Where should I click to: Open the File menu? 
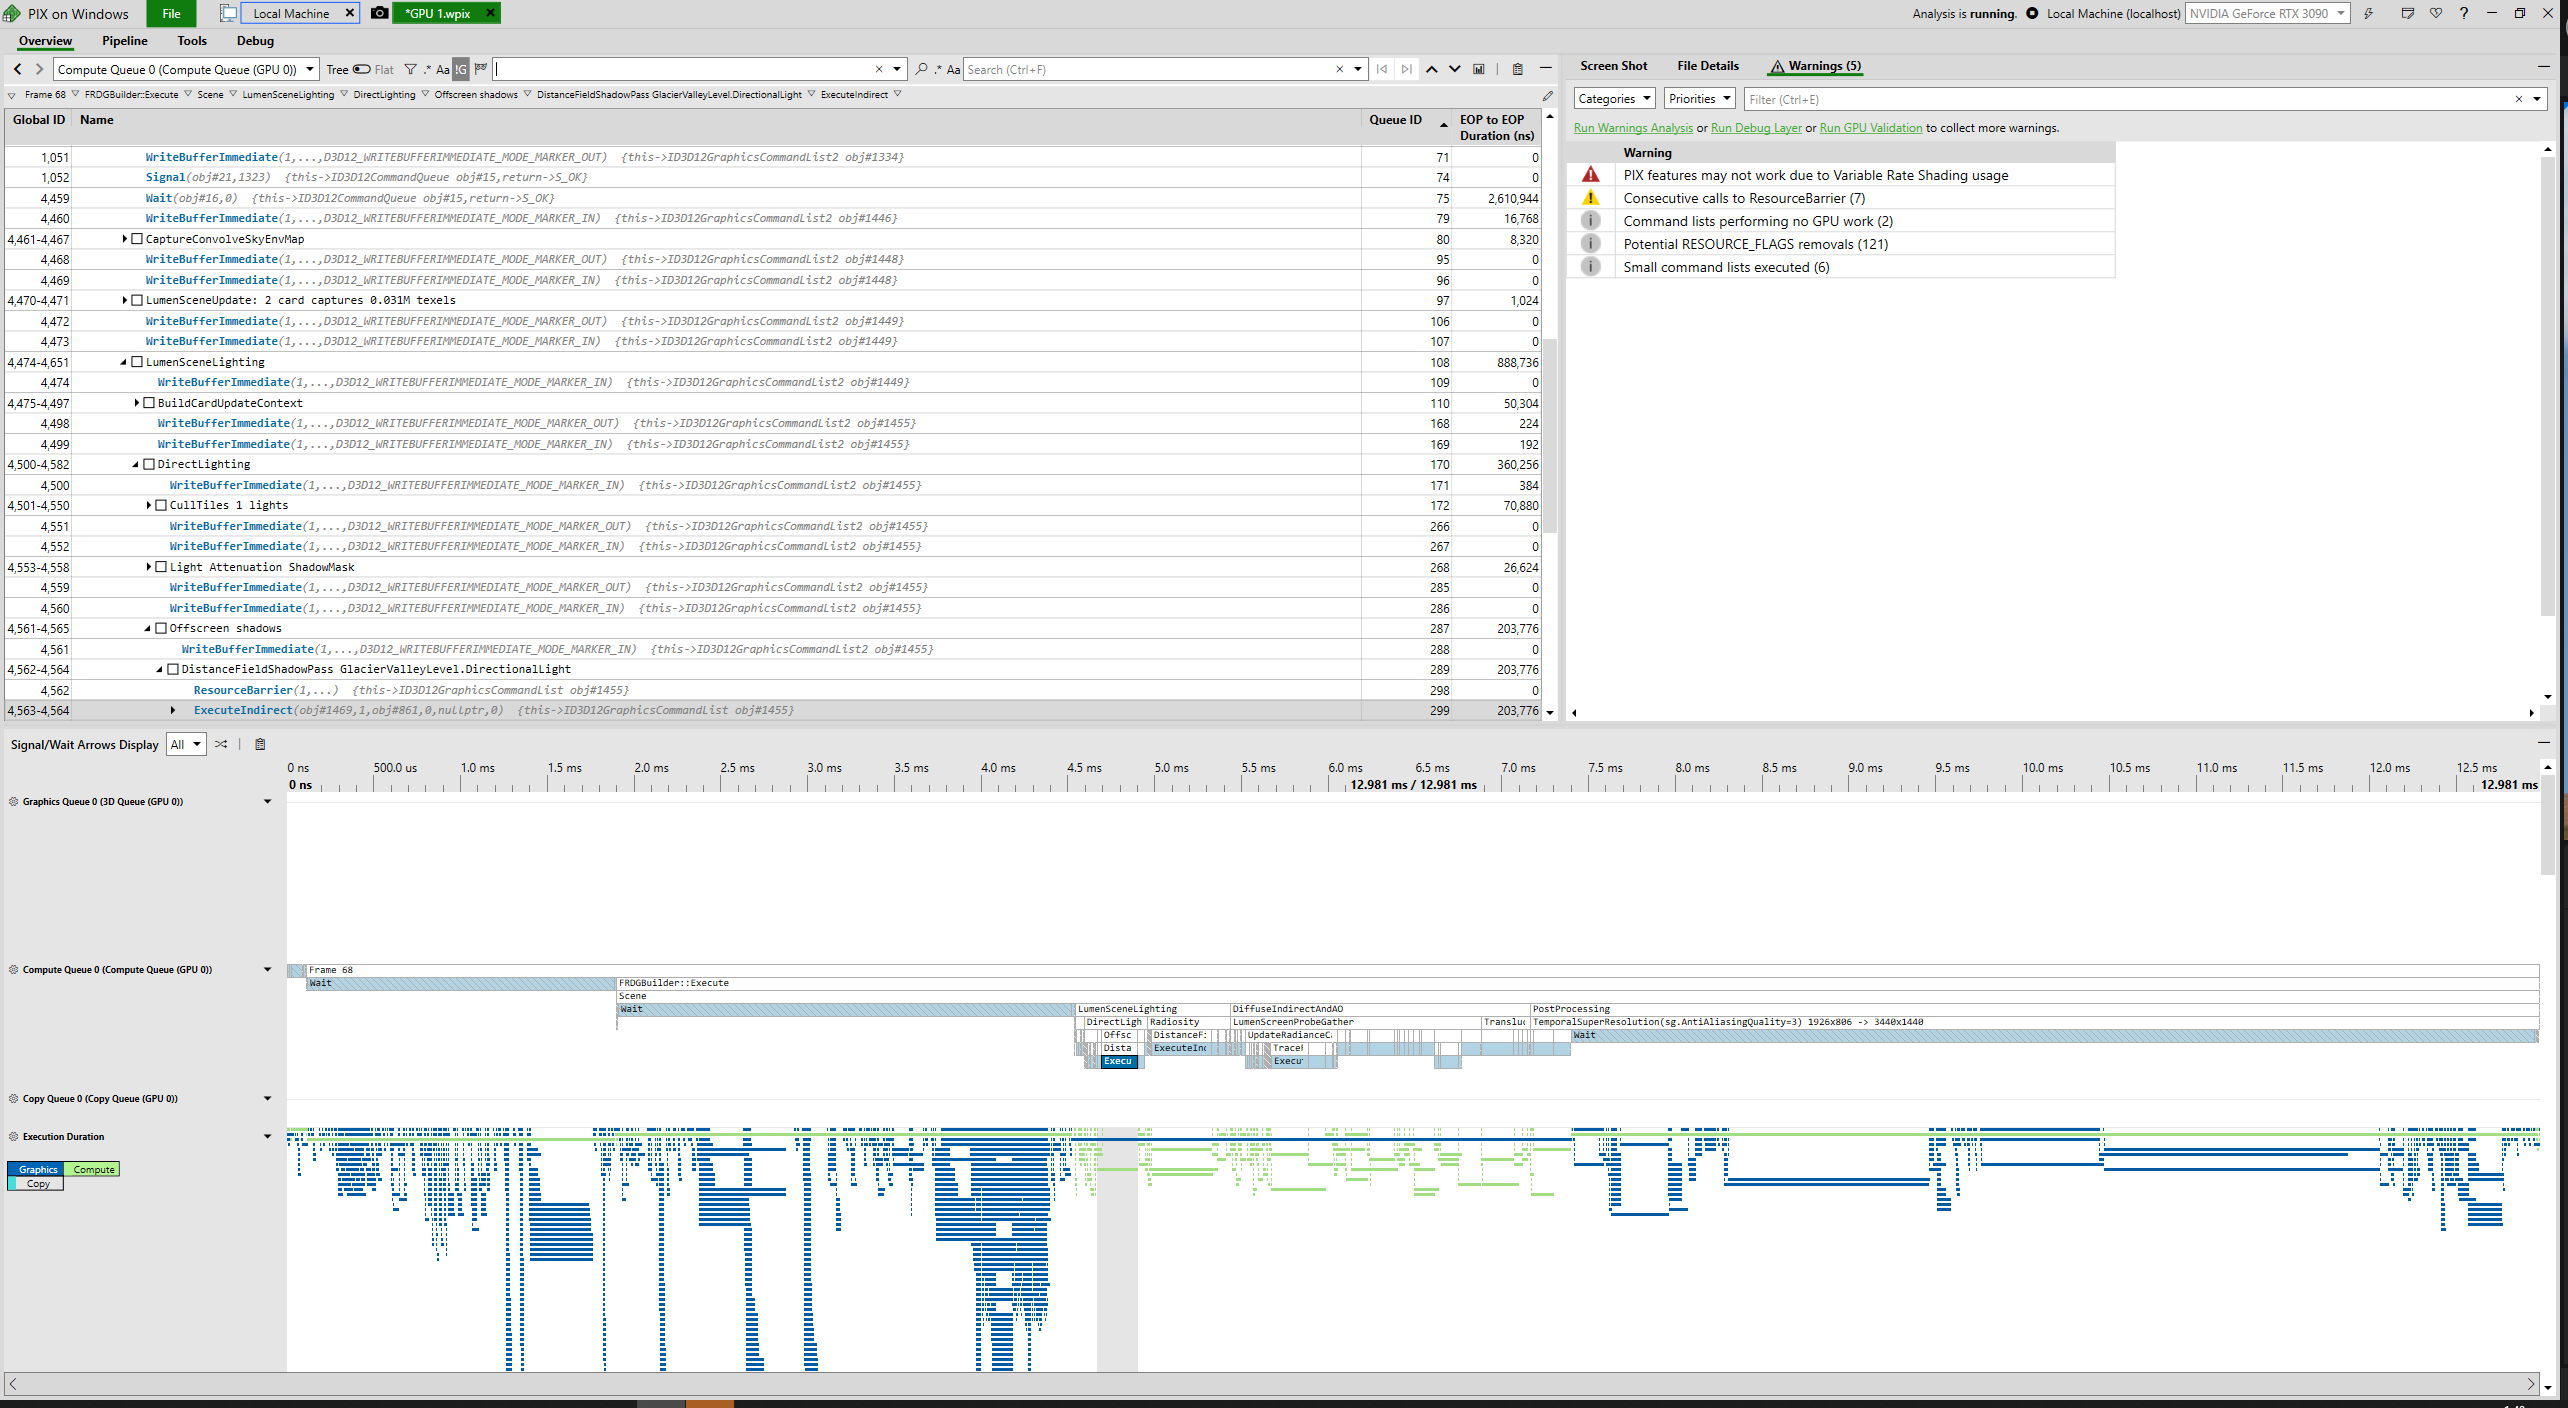point(171,13)
